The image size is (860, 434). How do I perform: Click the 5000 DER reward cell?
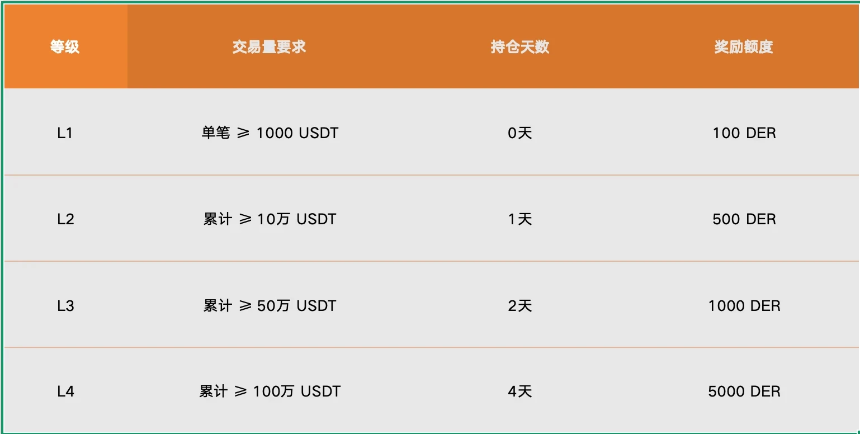click(744, 391)
